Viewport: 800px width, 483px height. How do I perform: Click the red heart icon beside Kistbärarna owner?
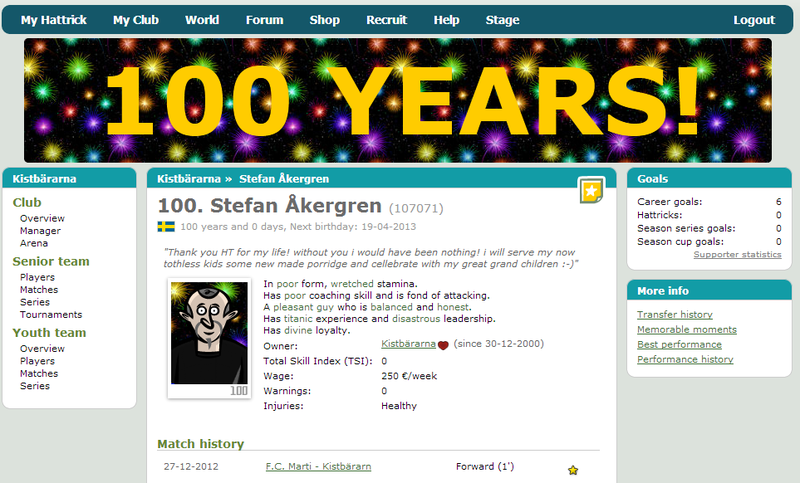[x=443, y=345]
